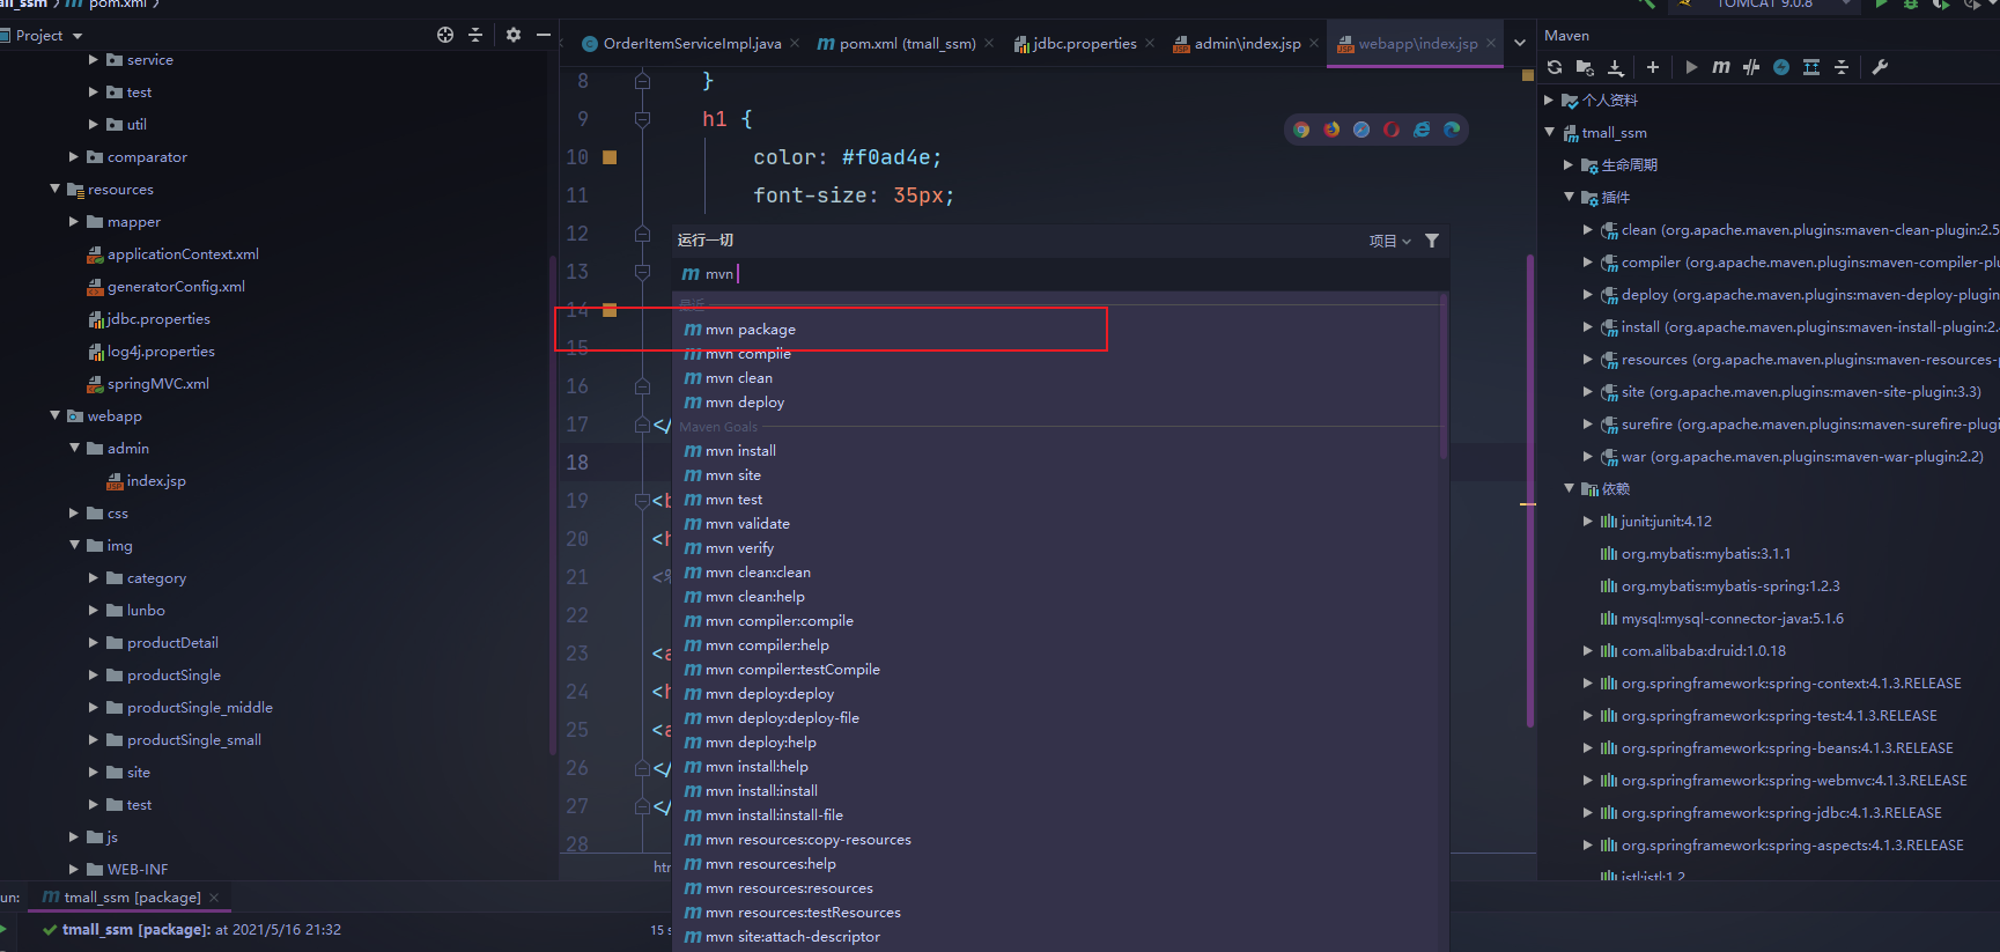Open page in Edge browser icon
Image resolution: width=2000 pixels, height=952 pixels.
(1451, 129)
